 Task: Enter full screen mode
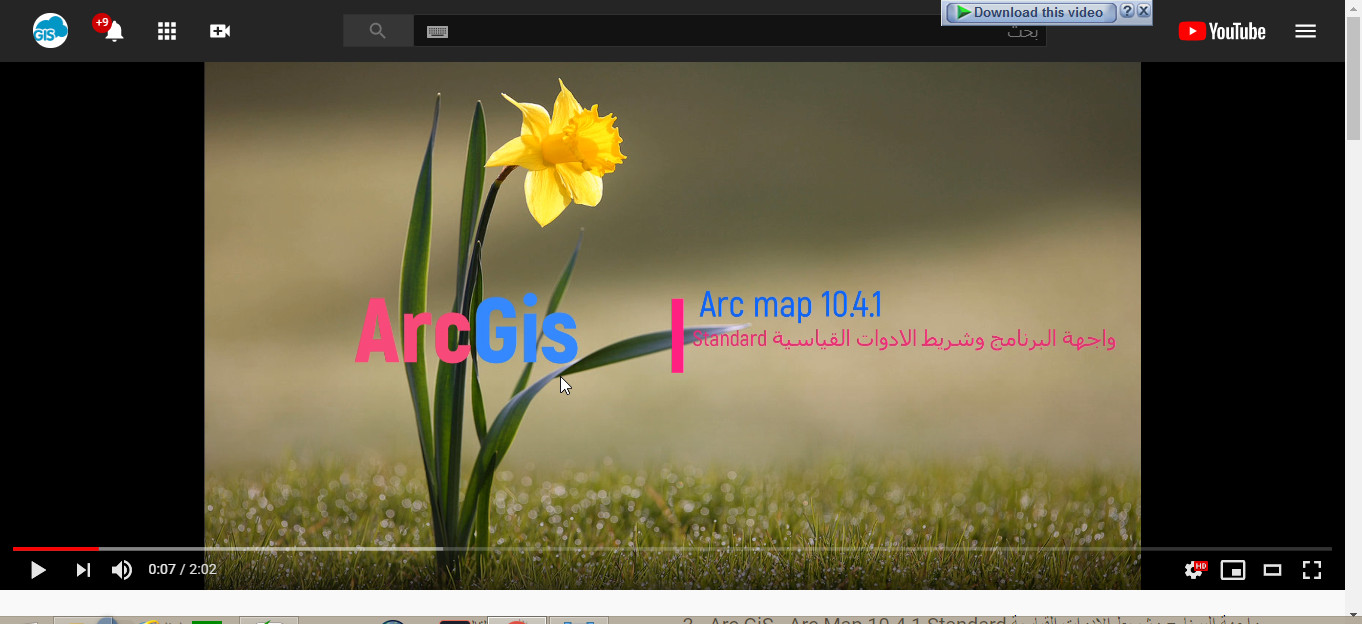tap(1312, 570)
